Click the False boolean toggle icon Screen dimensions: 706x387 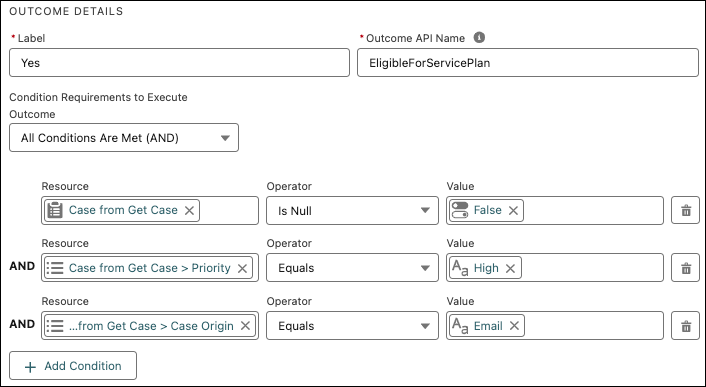tap(460, 210)
